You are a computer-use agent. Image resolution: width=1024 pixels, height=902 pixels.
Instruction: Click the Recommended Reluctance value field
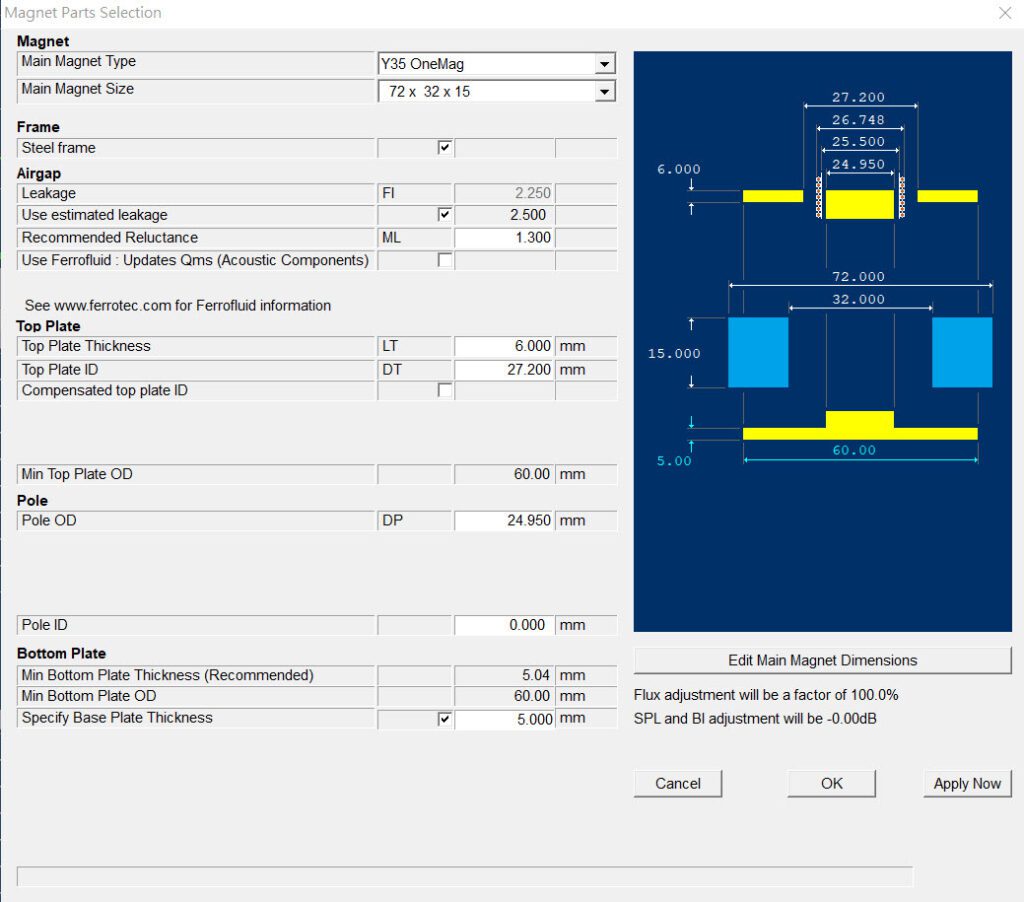504,238
